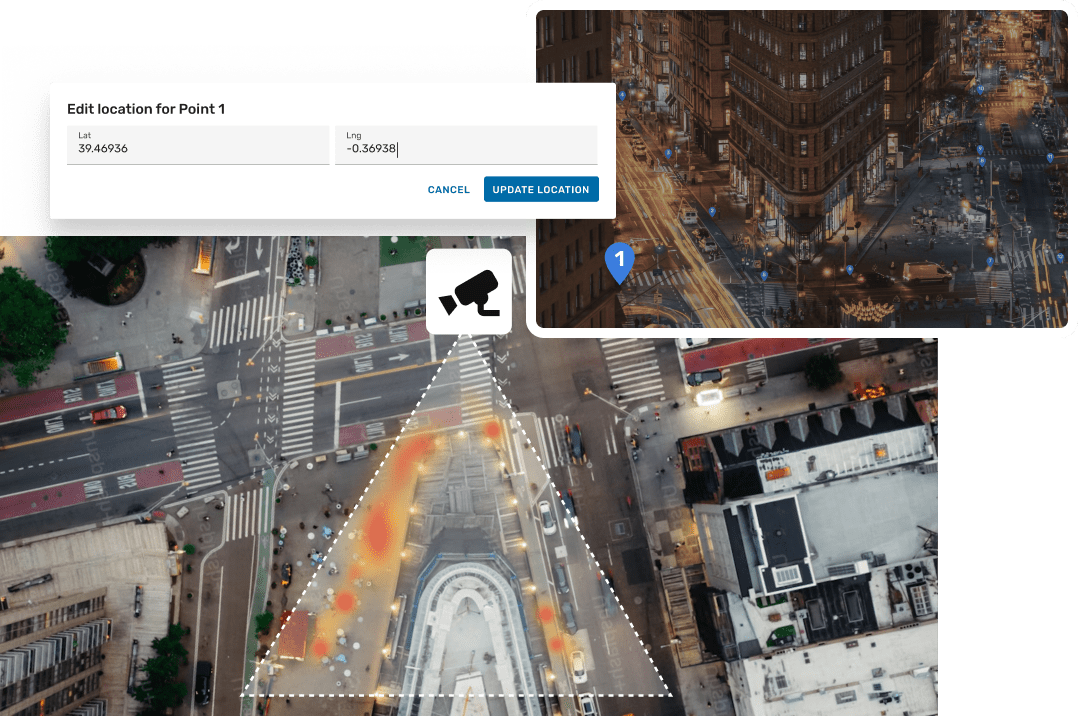
Task: Click map marker 4 near the top left street
Action: [x=621, y=96]
